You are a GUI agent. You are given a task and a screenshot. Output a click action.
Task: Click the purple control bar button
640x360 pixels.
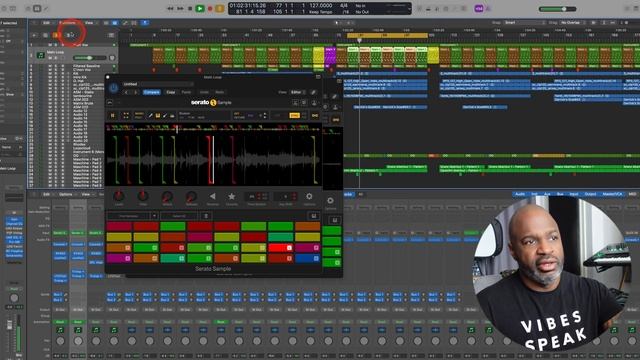coord(479,9)
